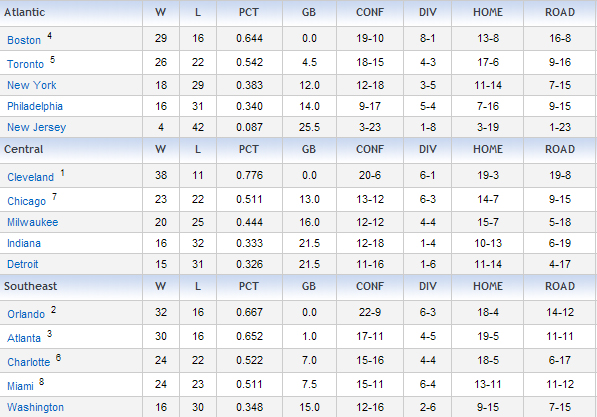597x417 pixels.
Task: Click the Atlantic division ROAD column header
Action: pyautogui.click(x=560, y=12)
